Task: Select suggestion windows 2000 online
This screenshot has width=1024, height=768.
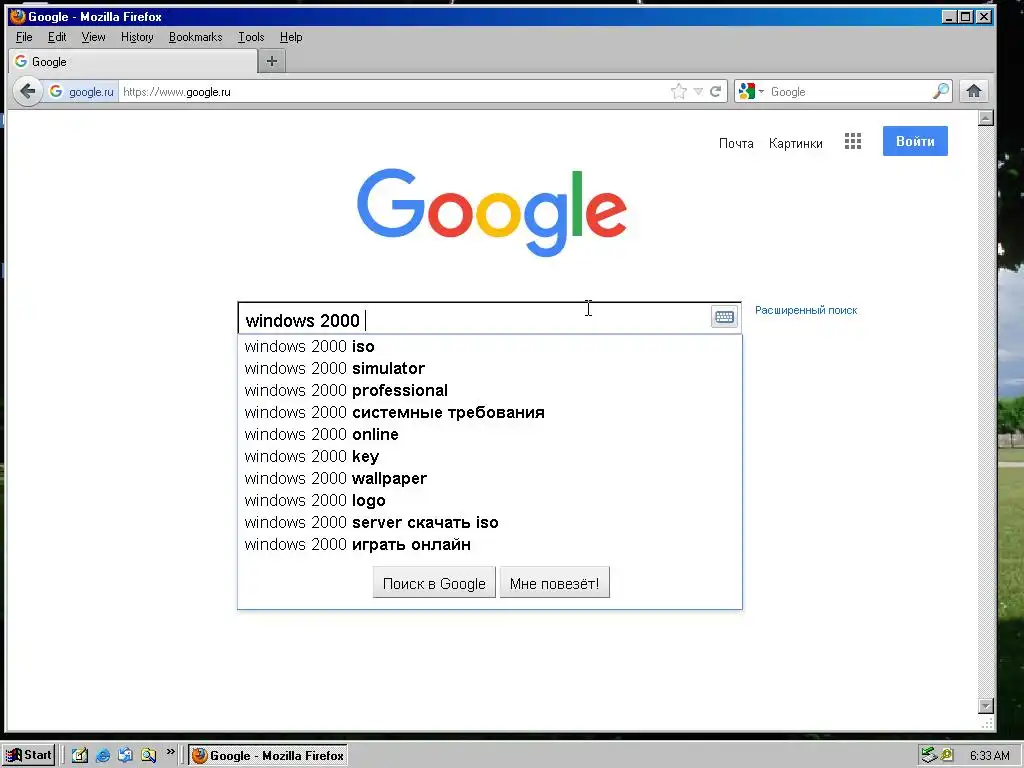Action: click(490, 434)
